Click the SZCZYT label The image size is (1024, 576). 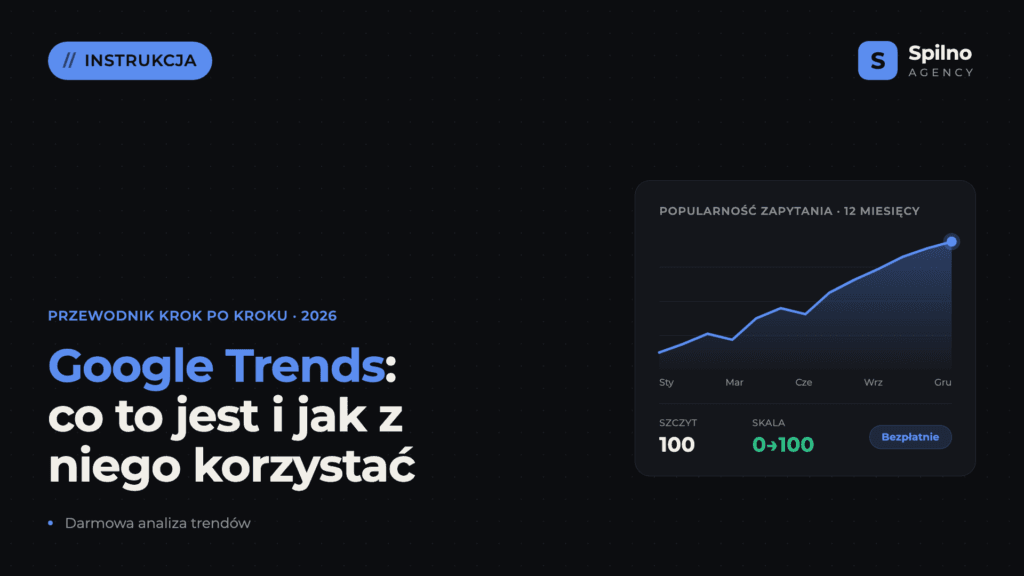[678, 423]
